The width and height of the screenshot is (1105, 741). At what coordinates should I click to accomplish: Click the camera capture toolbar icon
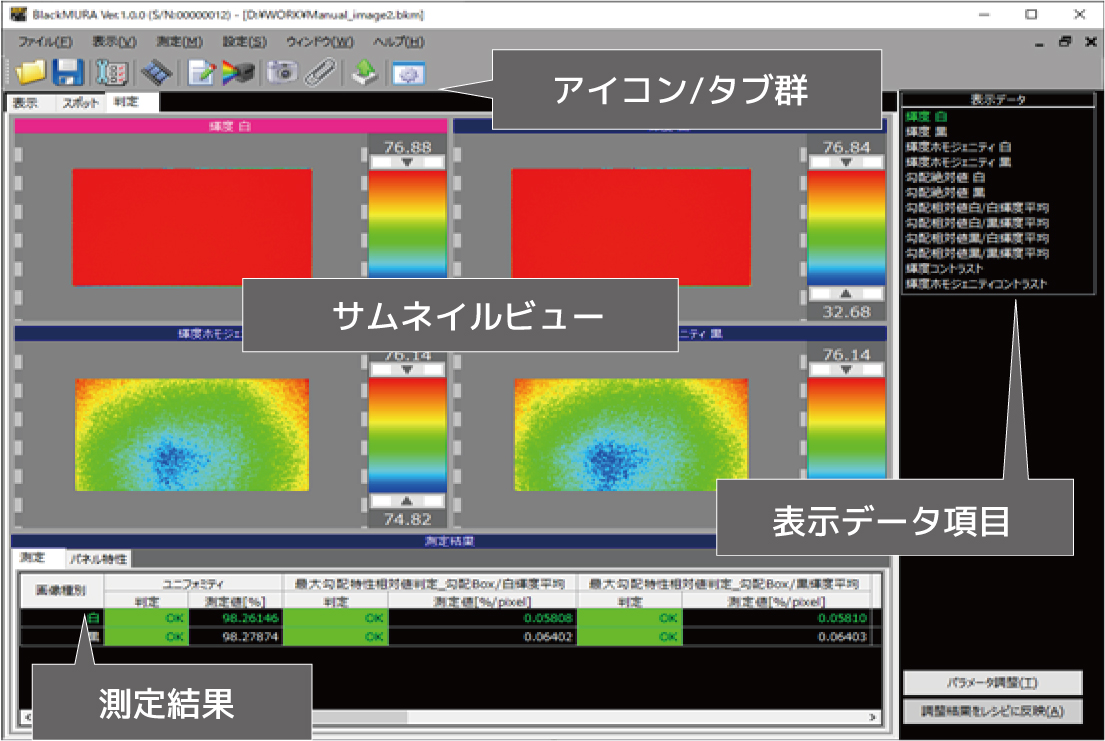(282, 73)
